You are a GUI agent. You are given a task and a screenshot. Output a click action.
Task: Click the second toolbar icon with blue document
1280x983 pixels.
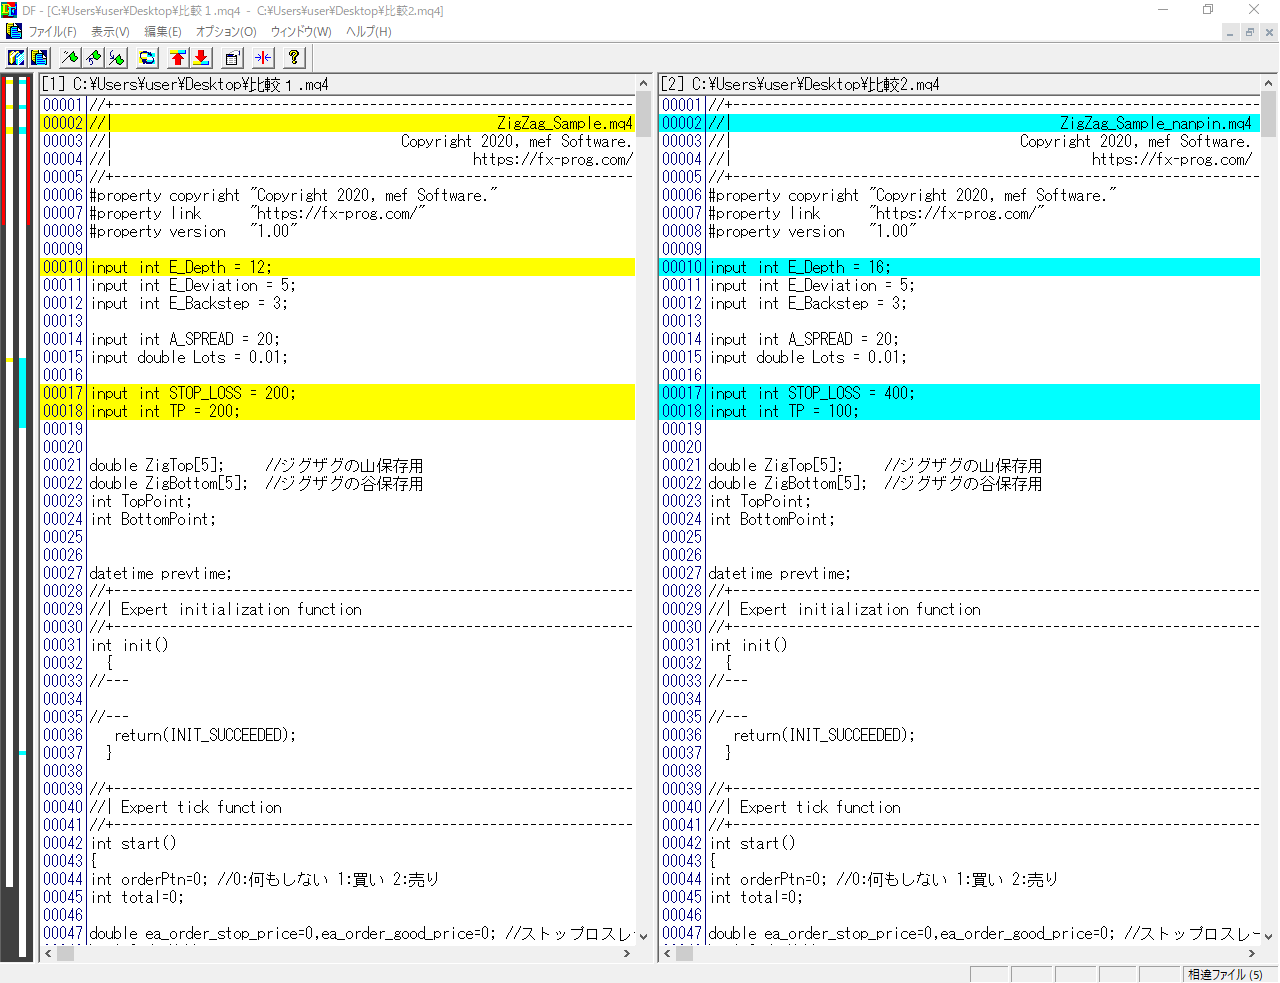click(39, 58)
